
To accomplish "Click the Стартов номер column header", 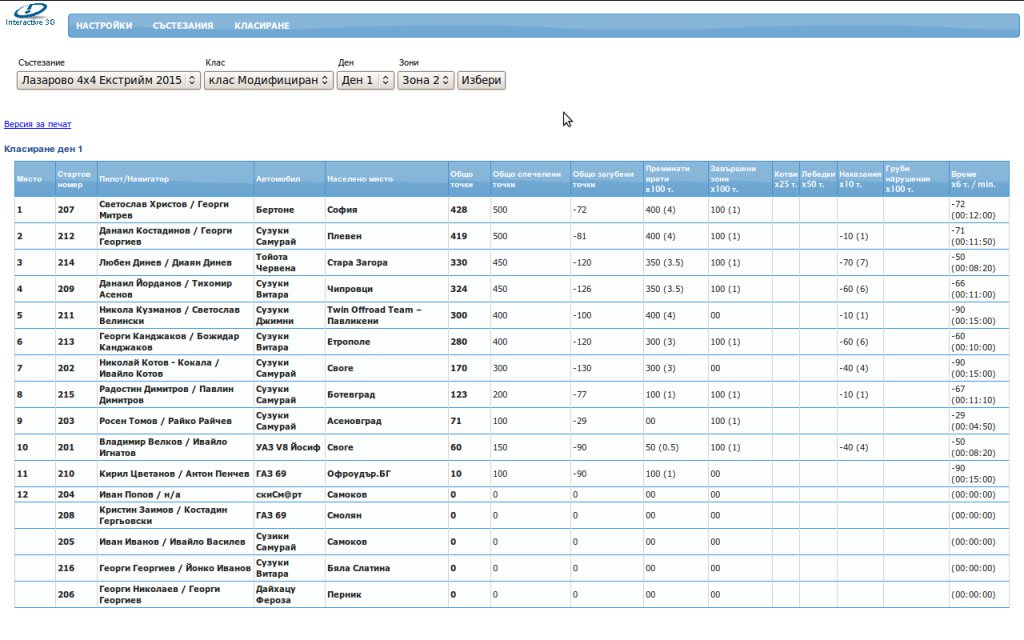I will [75, 179].
